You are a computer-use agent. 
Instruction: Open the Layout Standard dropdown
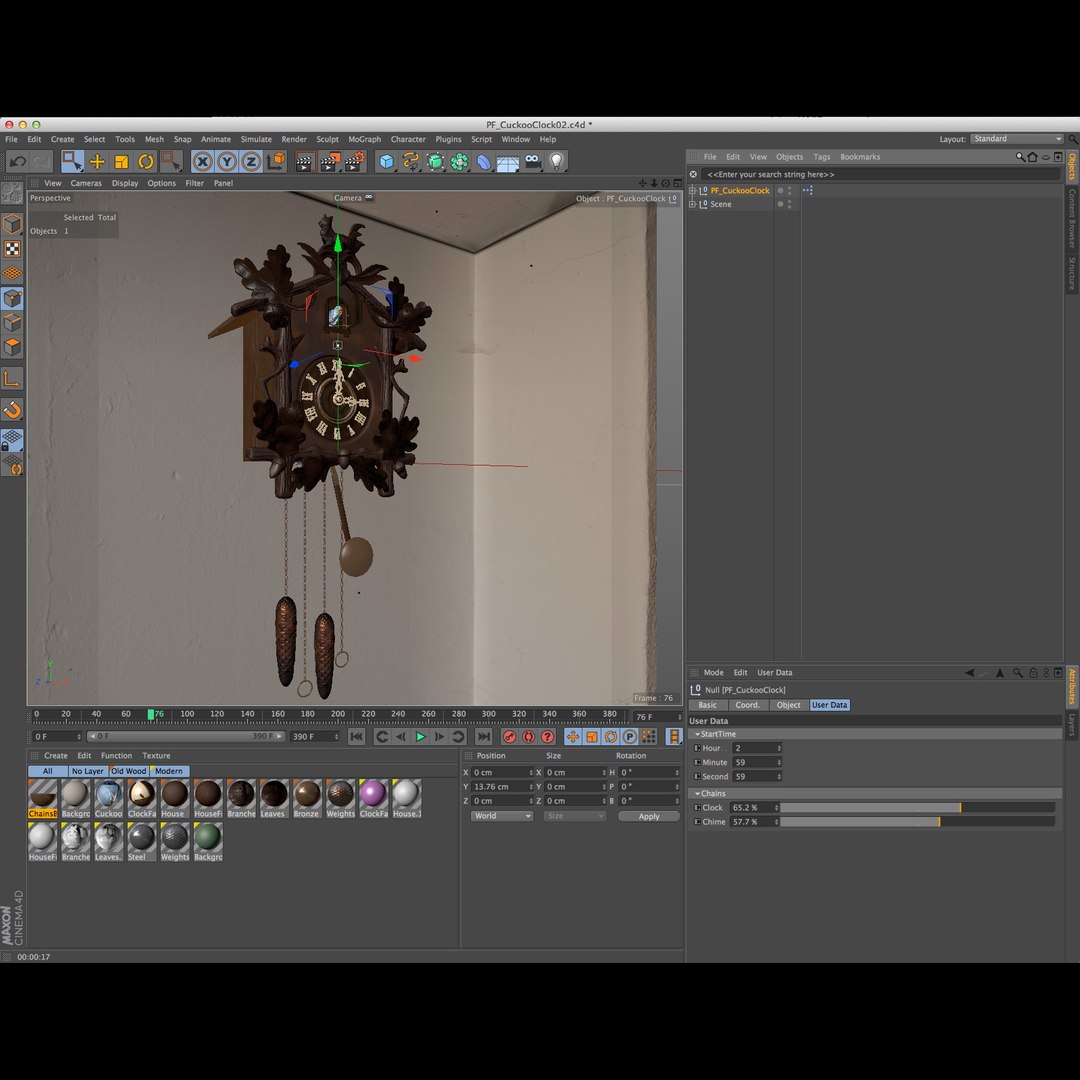pos(1017,139)
